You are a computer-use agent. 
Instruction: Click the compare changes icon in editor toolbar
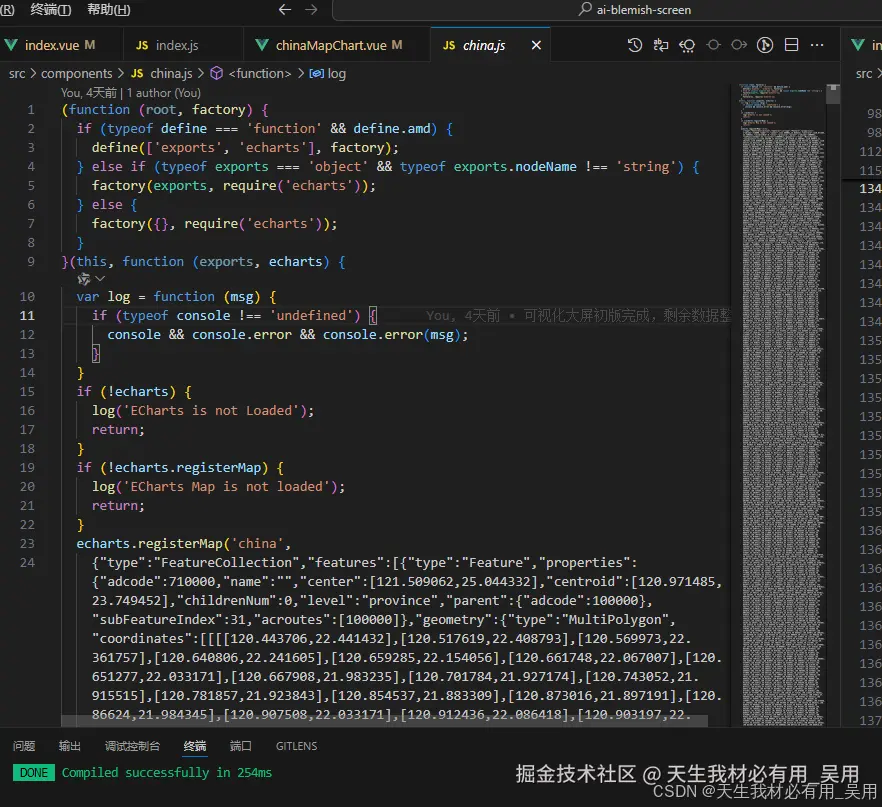[661, 45]
